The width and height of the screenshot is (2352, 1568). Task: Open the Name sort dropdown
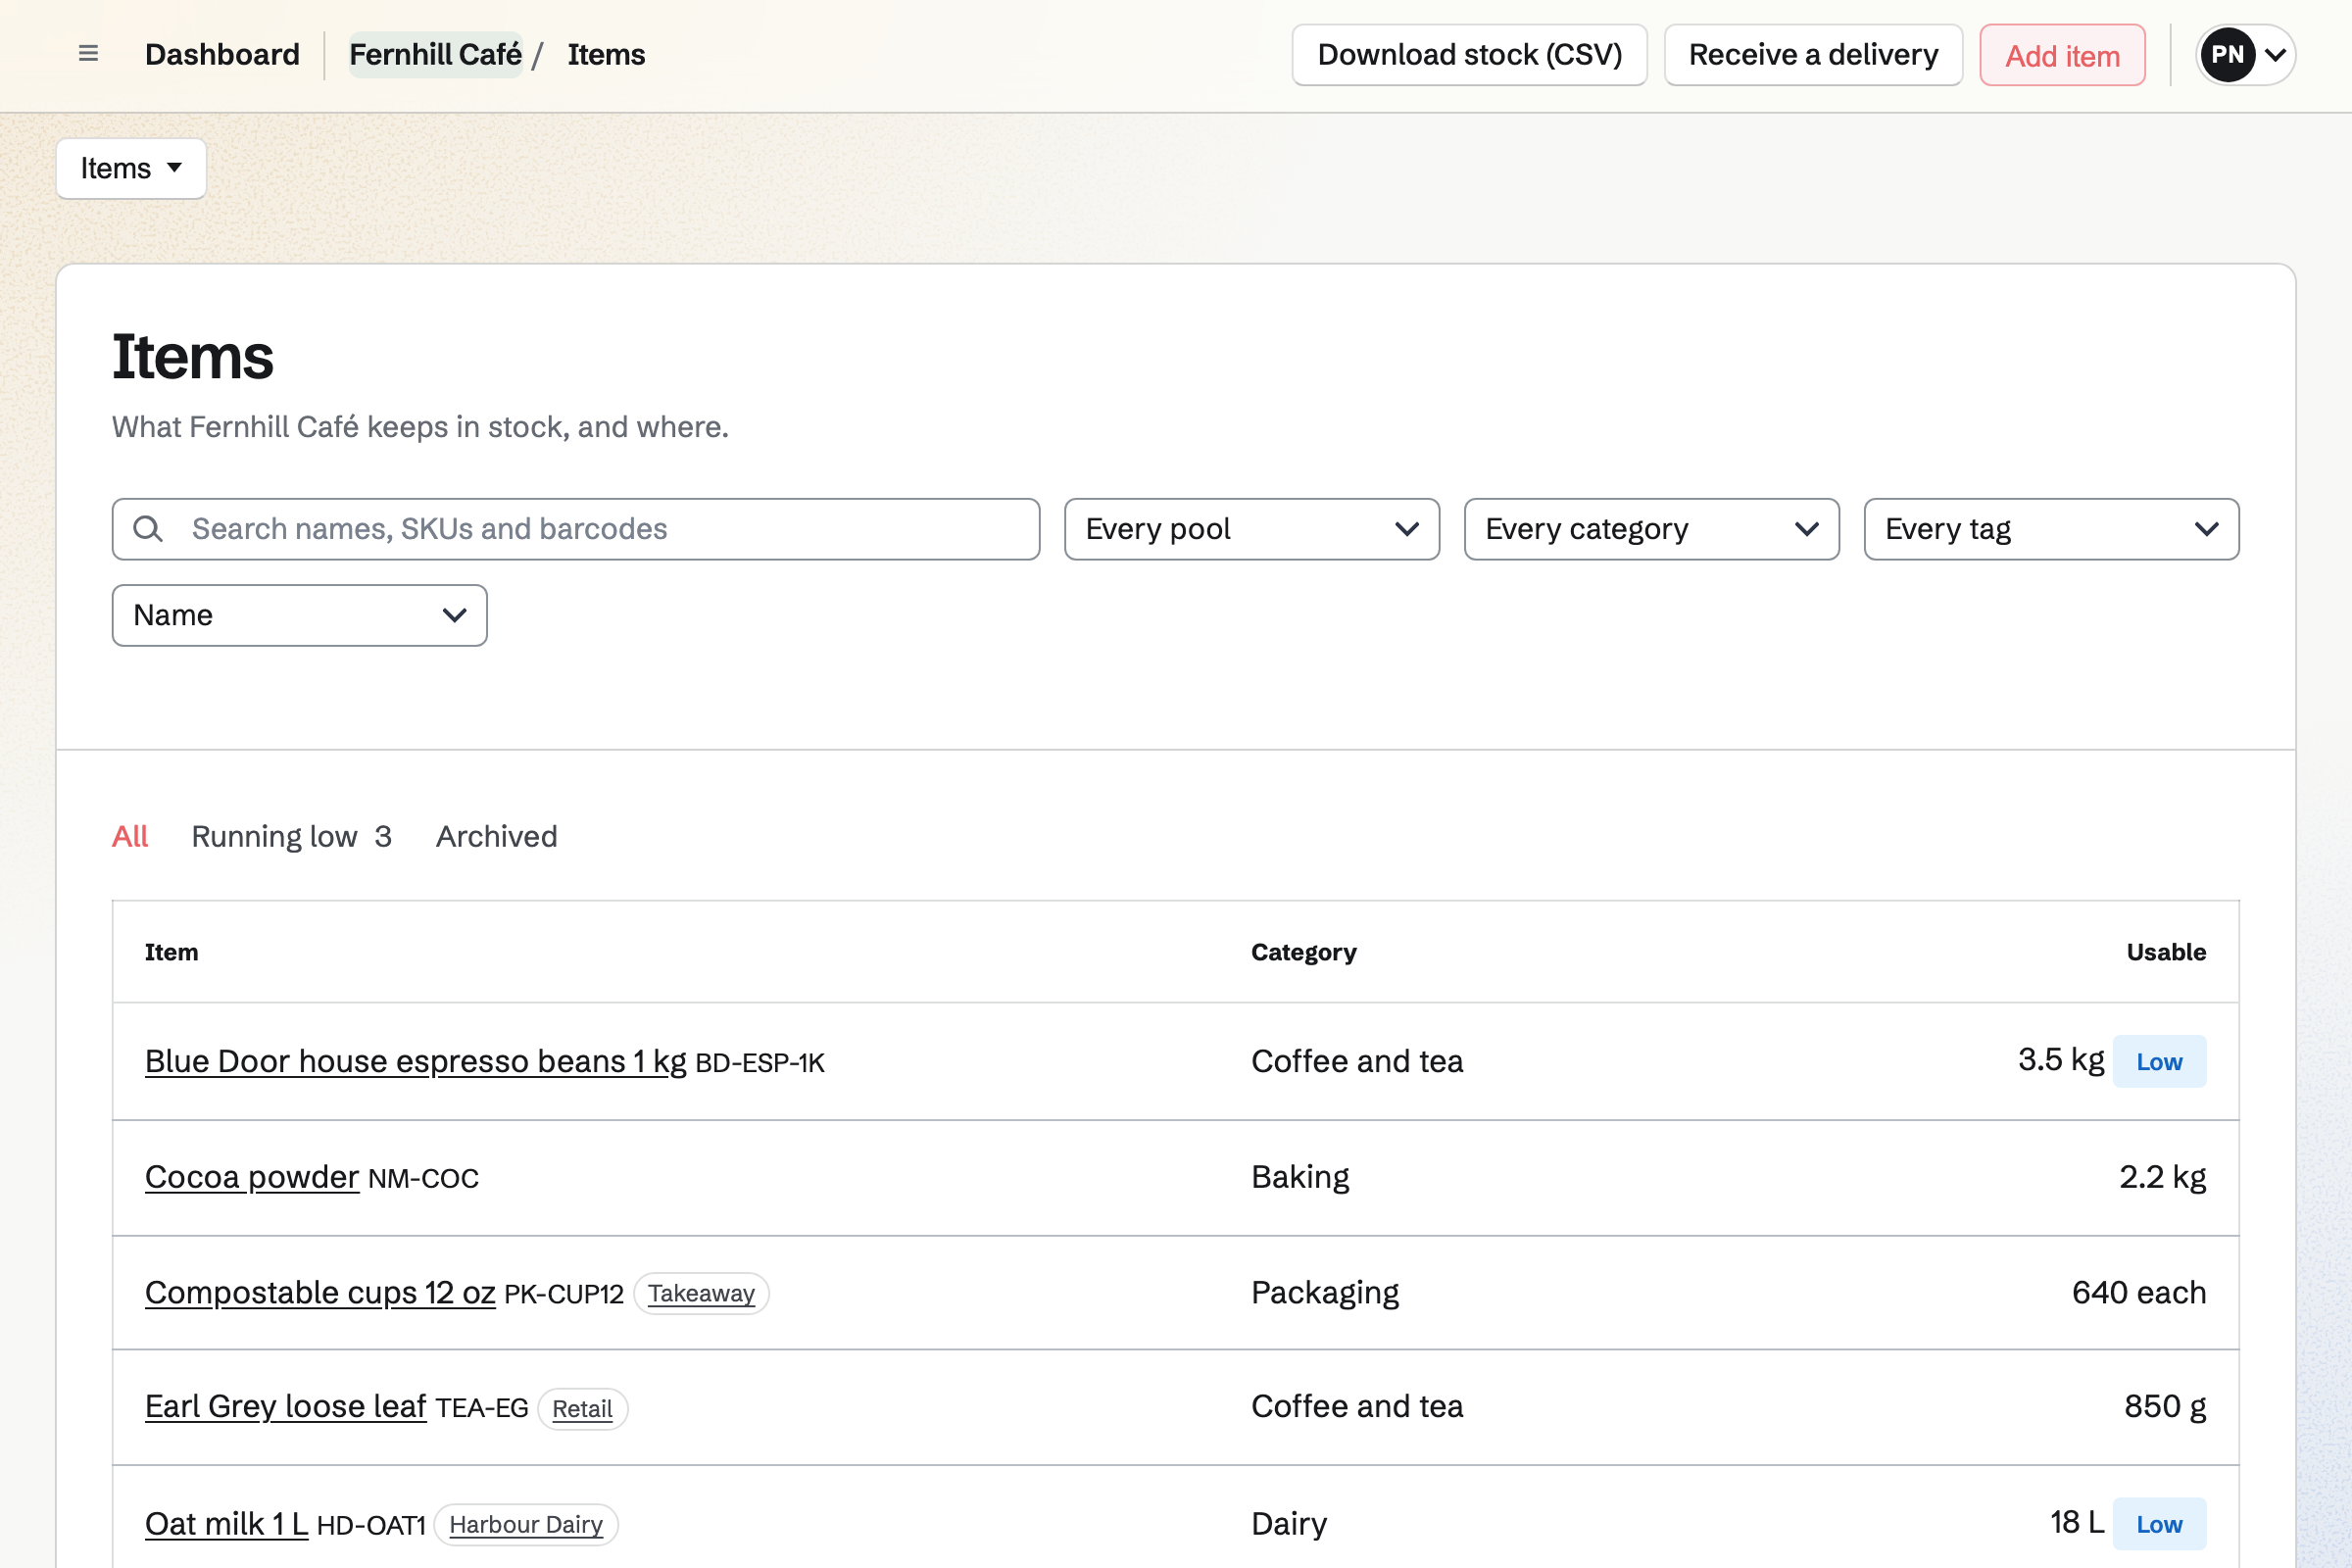click(x=300, y=615)
